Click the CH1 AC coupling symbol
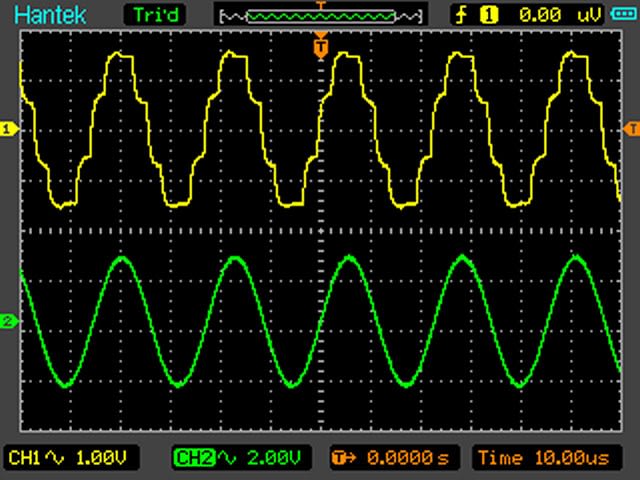Viewport: 640px width, 480px height. pyautogui.click(x=54, y=458)
